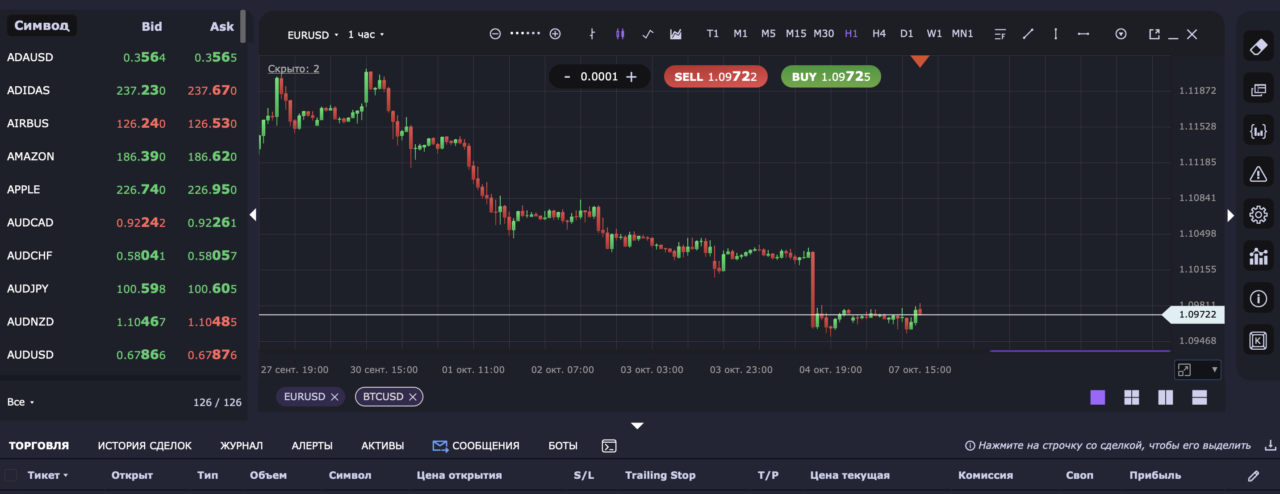Open the eraser tool in right sidebar
The image size is (1280, 494).
pos(1258,46)
